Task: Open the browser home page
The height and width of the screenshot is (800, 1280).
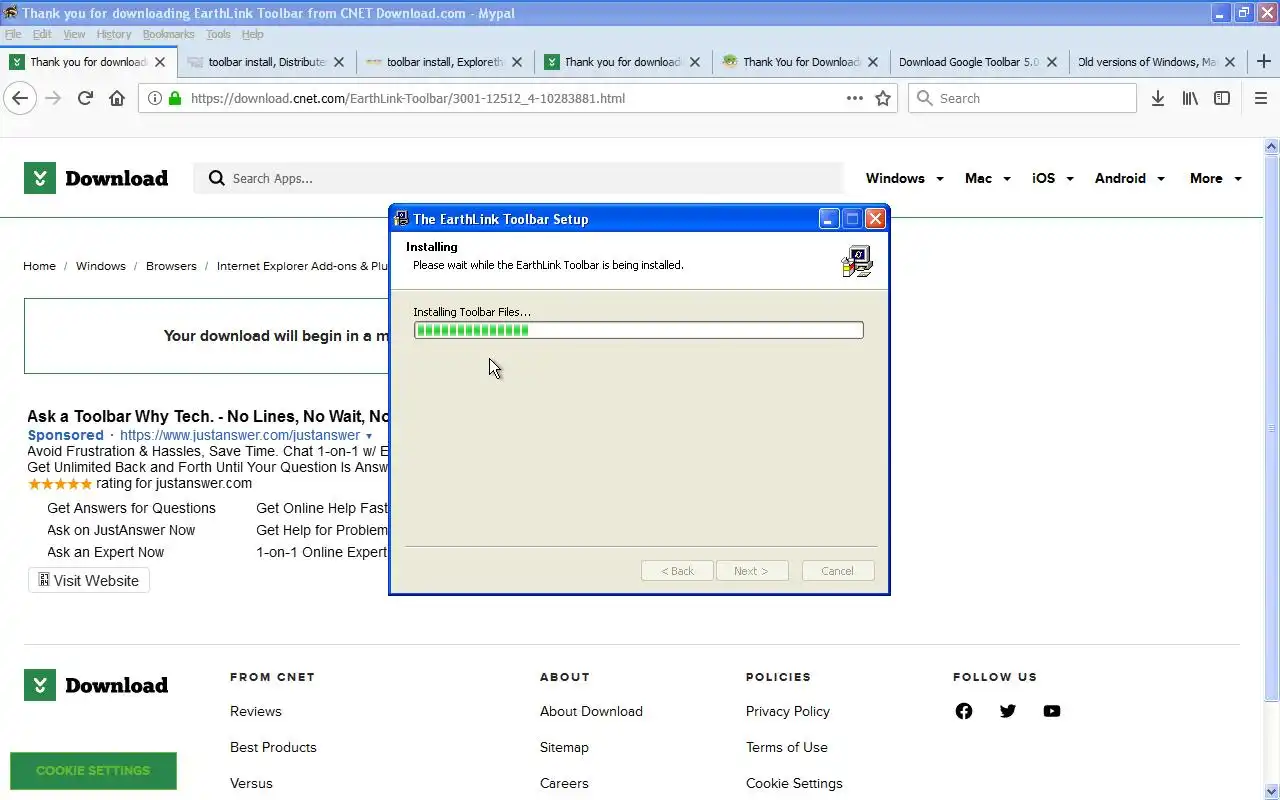Action: pyautogui.click(x=117, y=98)
